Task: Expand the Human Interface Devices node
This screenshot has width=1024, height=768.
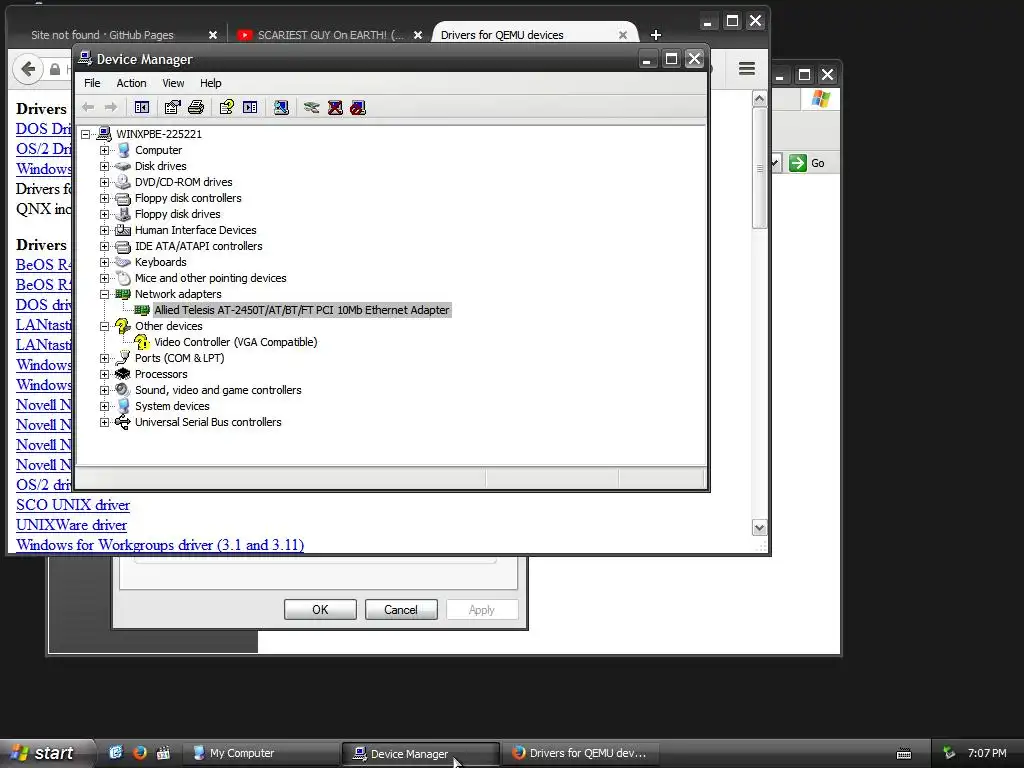Action: click(104, 230)
